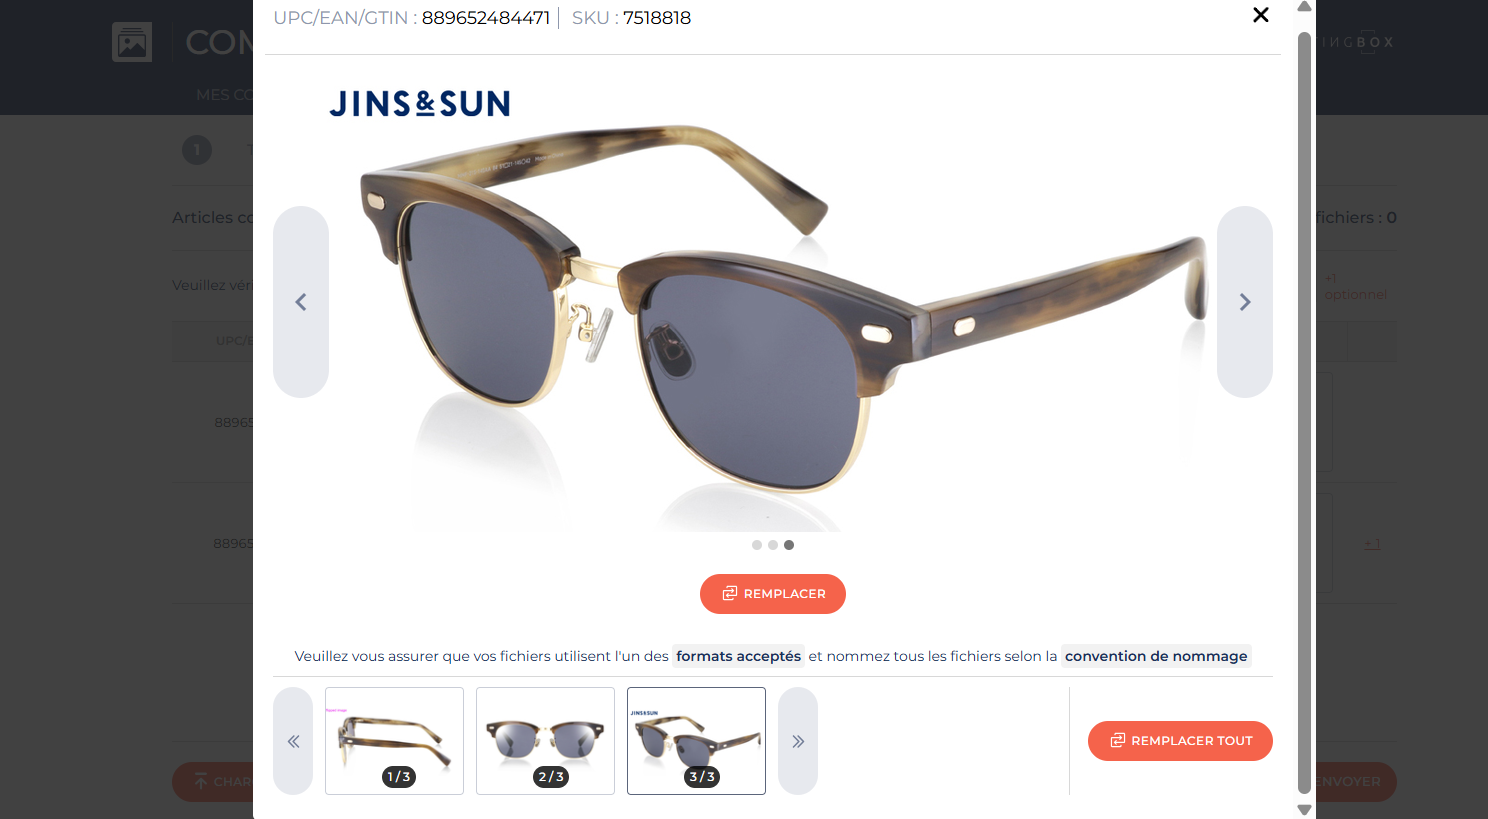1488x819 pixels.
Task: Select thumbnail 3/3 angled view
Action: click(696, 741)
